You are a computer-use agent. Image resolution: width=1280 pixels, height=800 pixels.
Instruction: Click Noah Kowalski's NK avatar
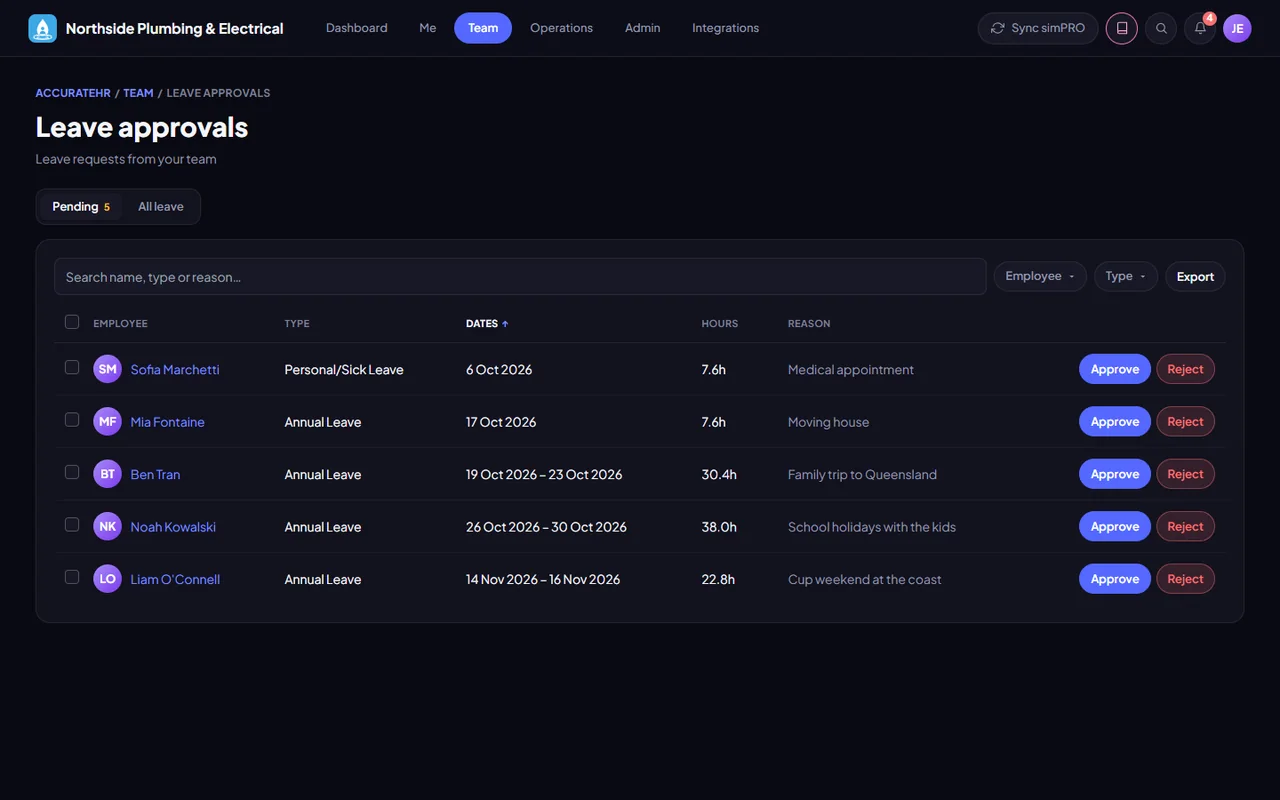click(107, 527)
